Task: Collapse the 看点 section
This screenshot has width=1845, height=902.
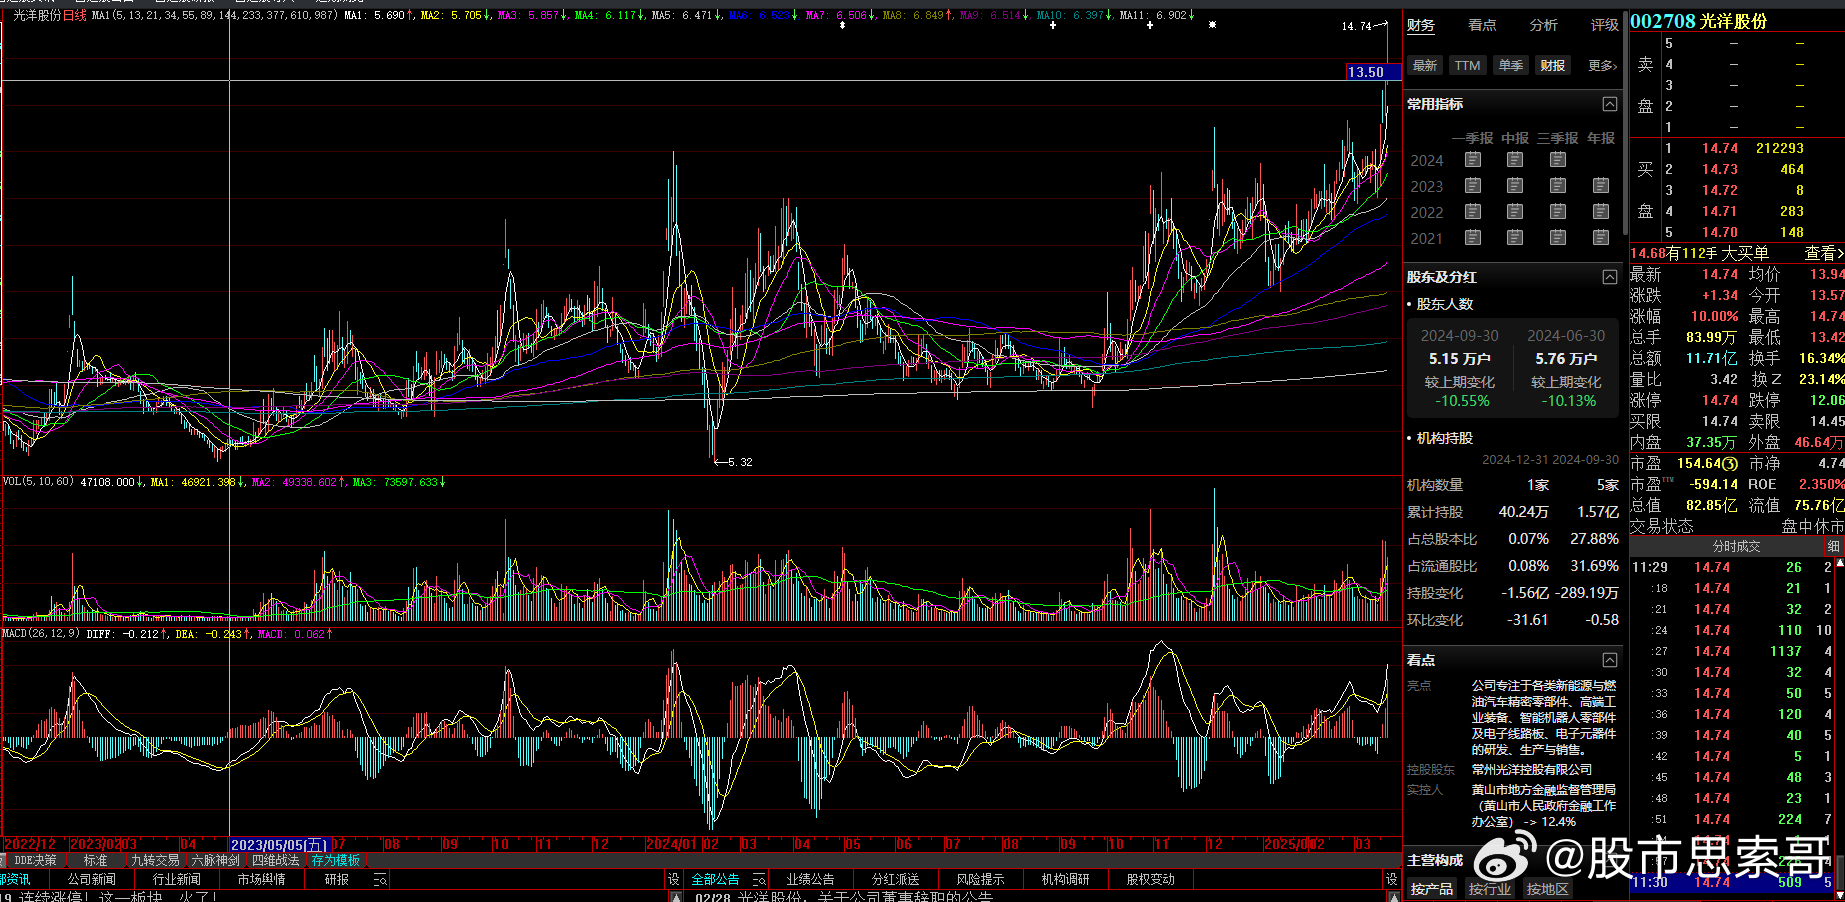Action: point(1610,660)
